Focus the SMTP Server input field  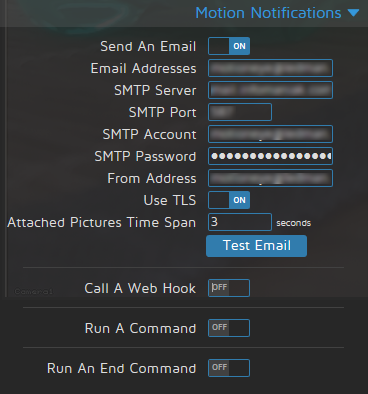(x=270, y=90)
